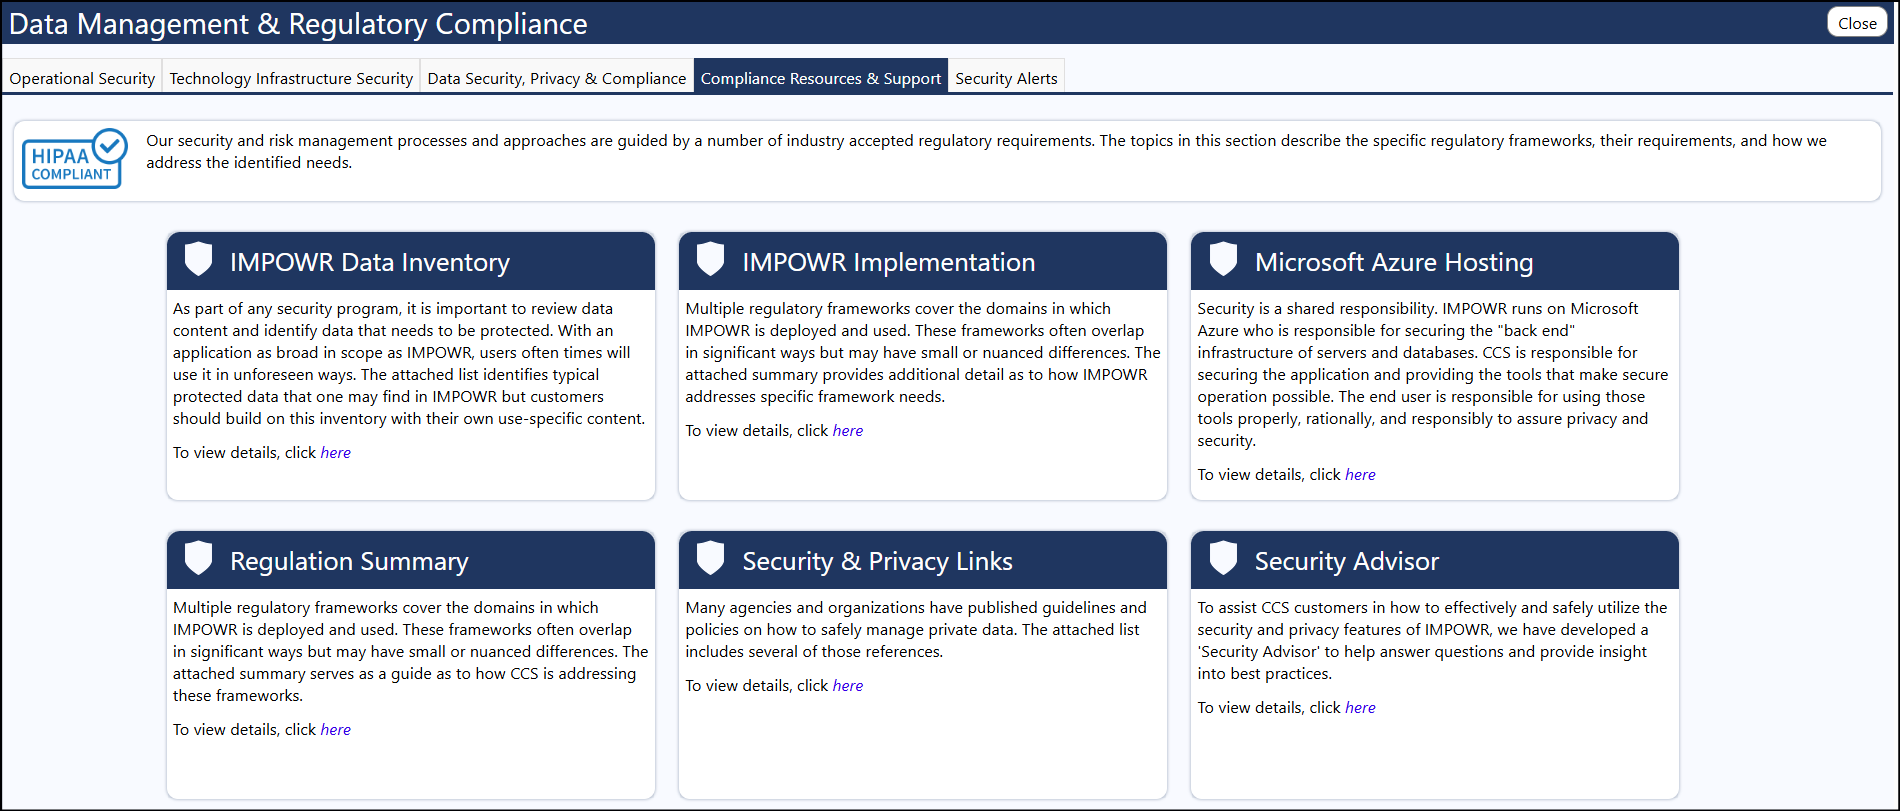Click the HIPAA Compliant badge icon
The height and width of the screenshot is (811, 1900).
[75, 159]
